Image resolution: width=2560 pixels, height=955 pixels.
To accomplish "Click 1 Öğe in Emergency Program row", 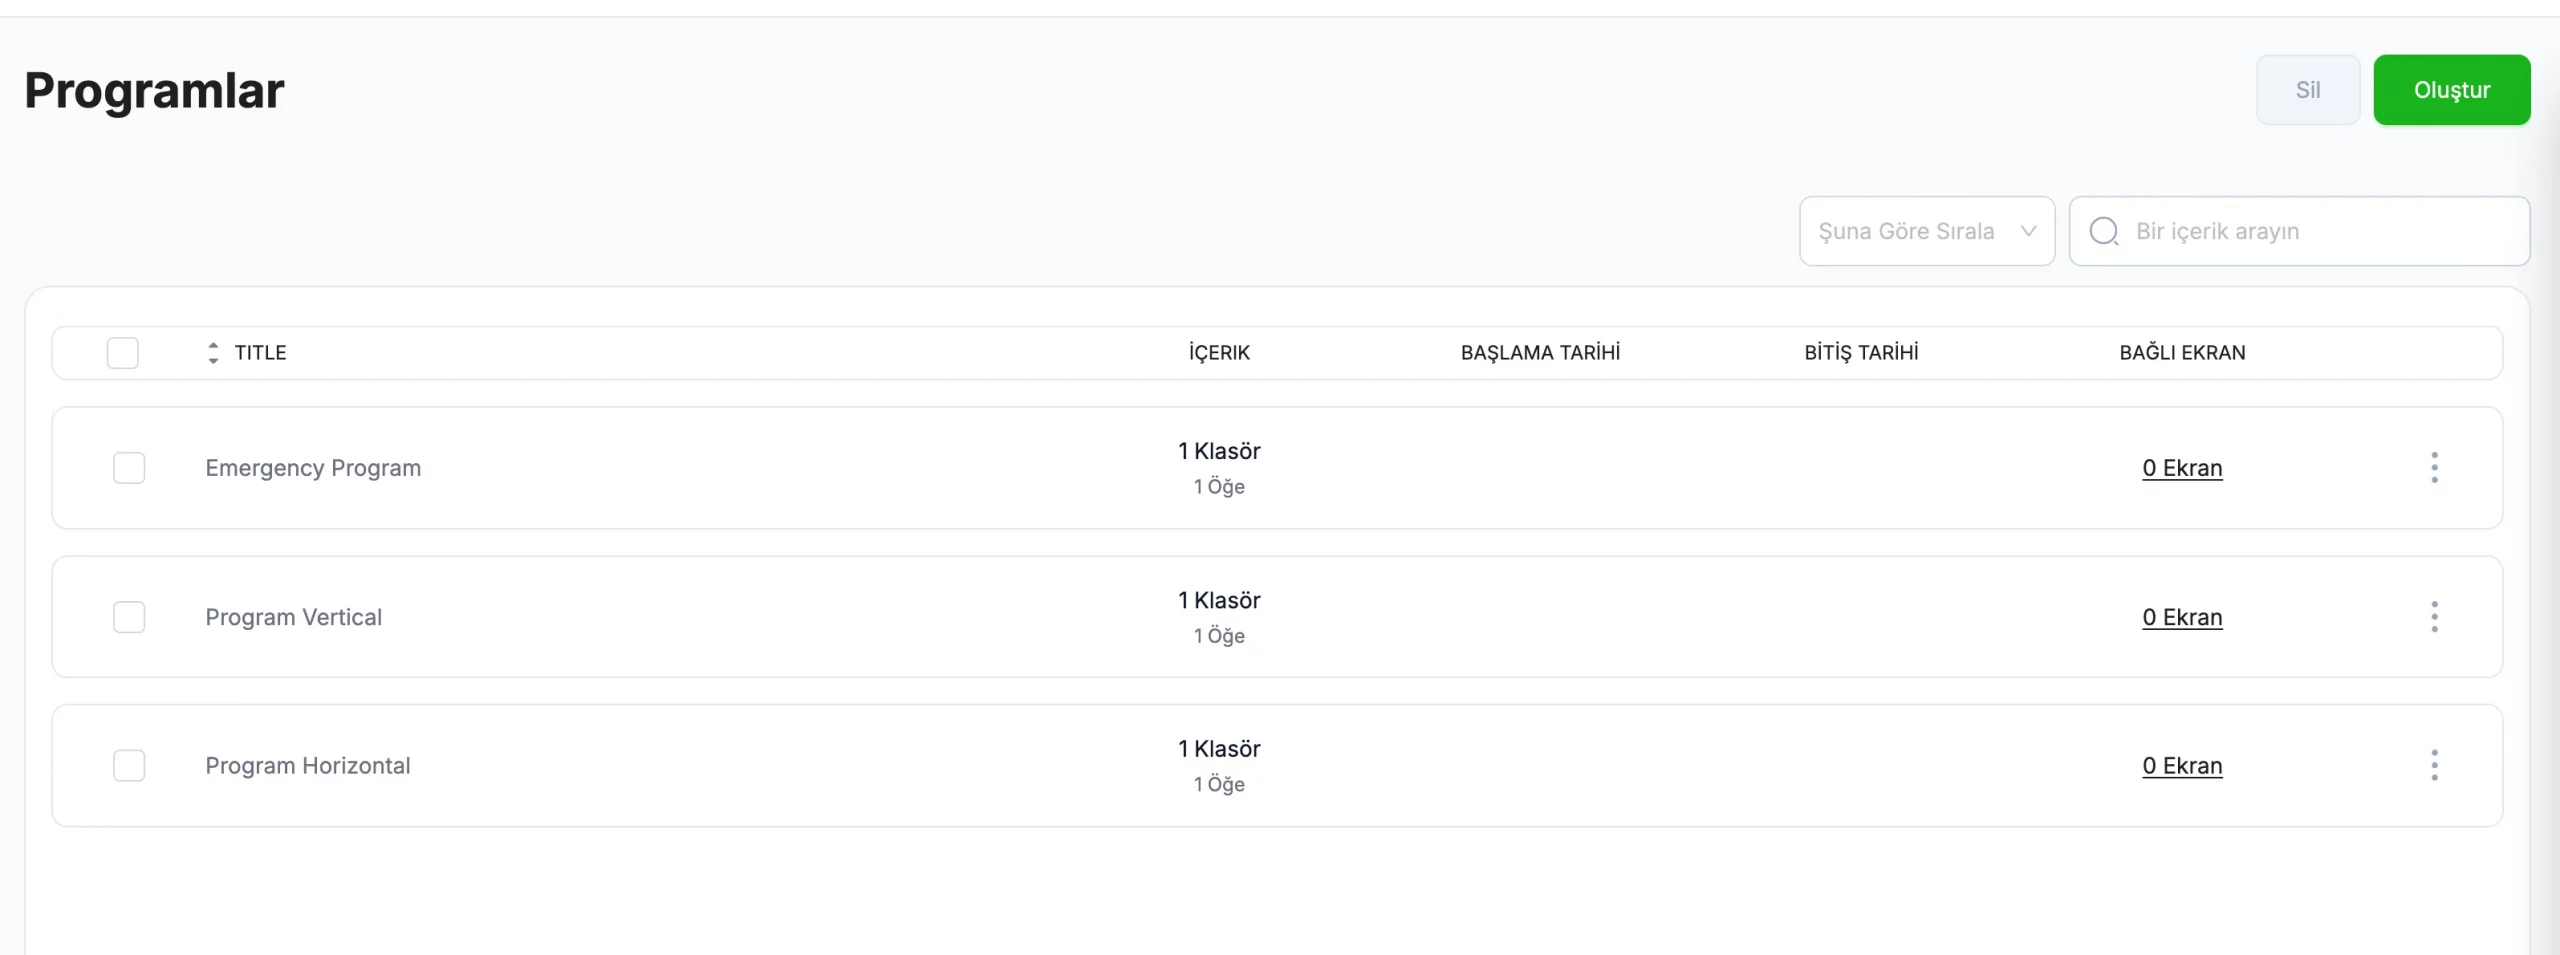I will click(x=1219, y=486).
